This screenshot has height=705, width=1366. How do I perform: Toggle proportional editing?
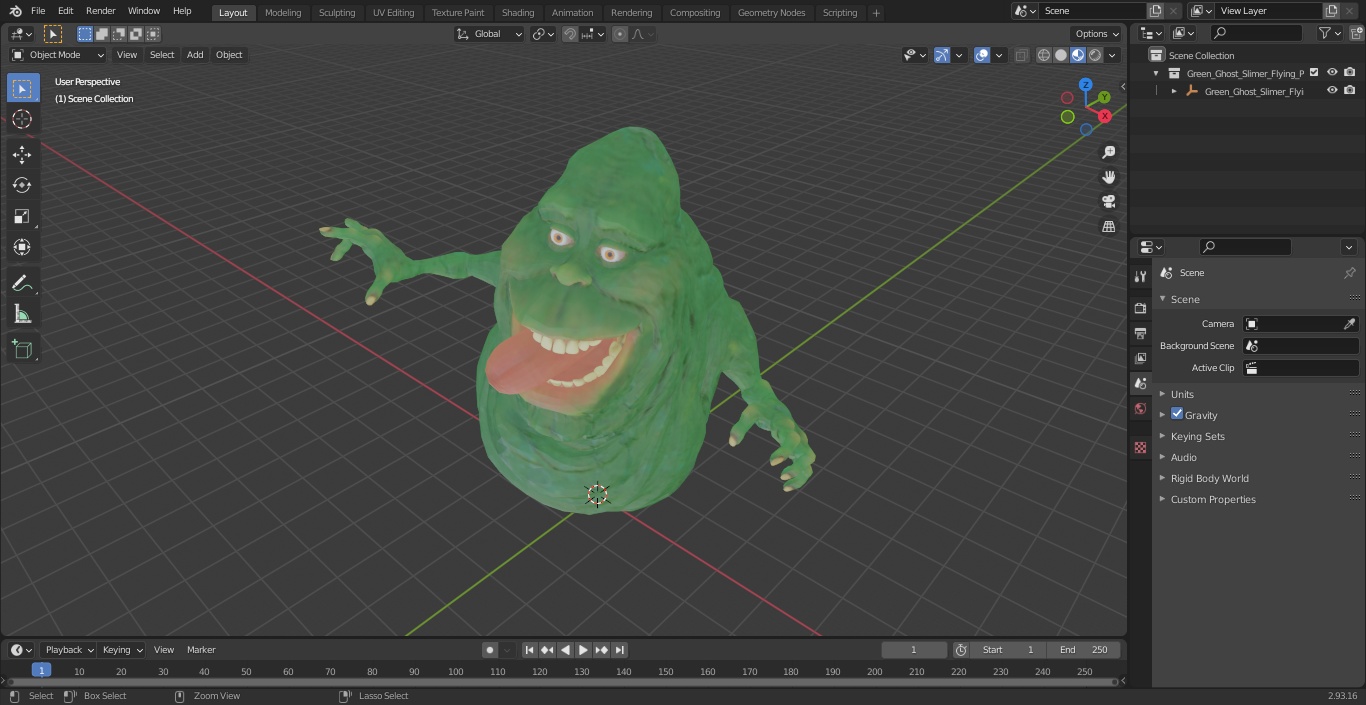(x=620, y=34)
